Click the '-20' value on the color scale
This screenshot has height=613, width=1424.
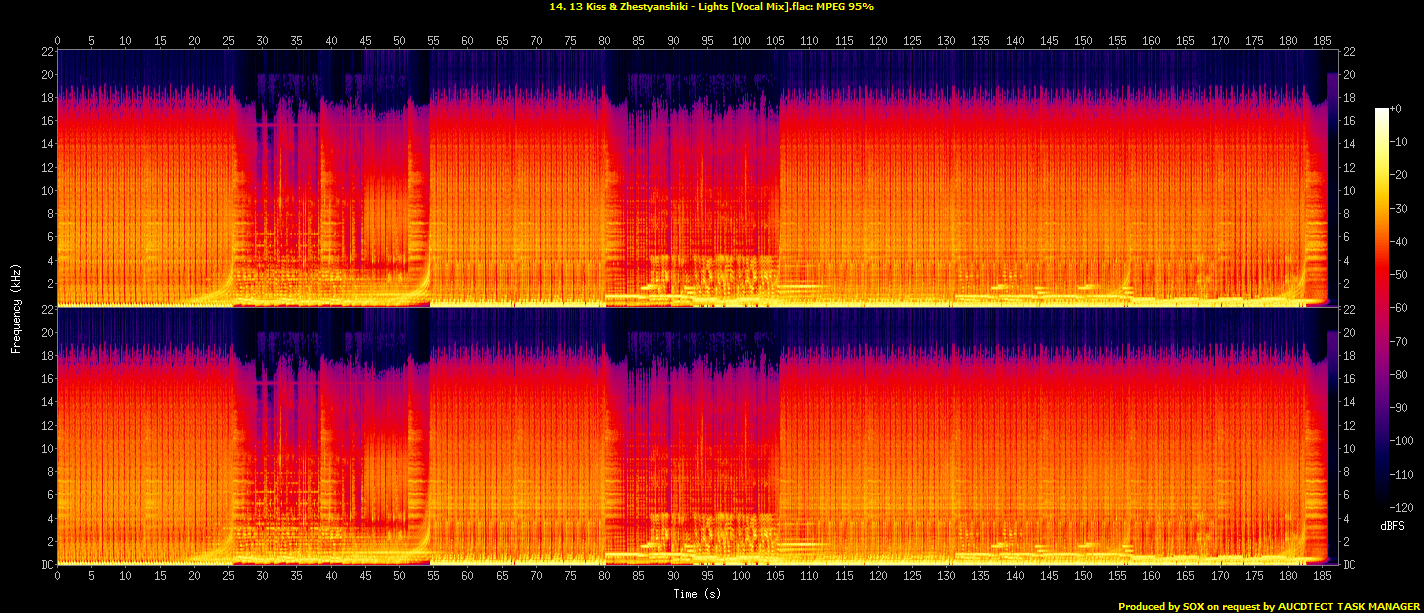[1400, 174]
